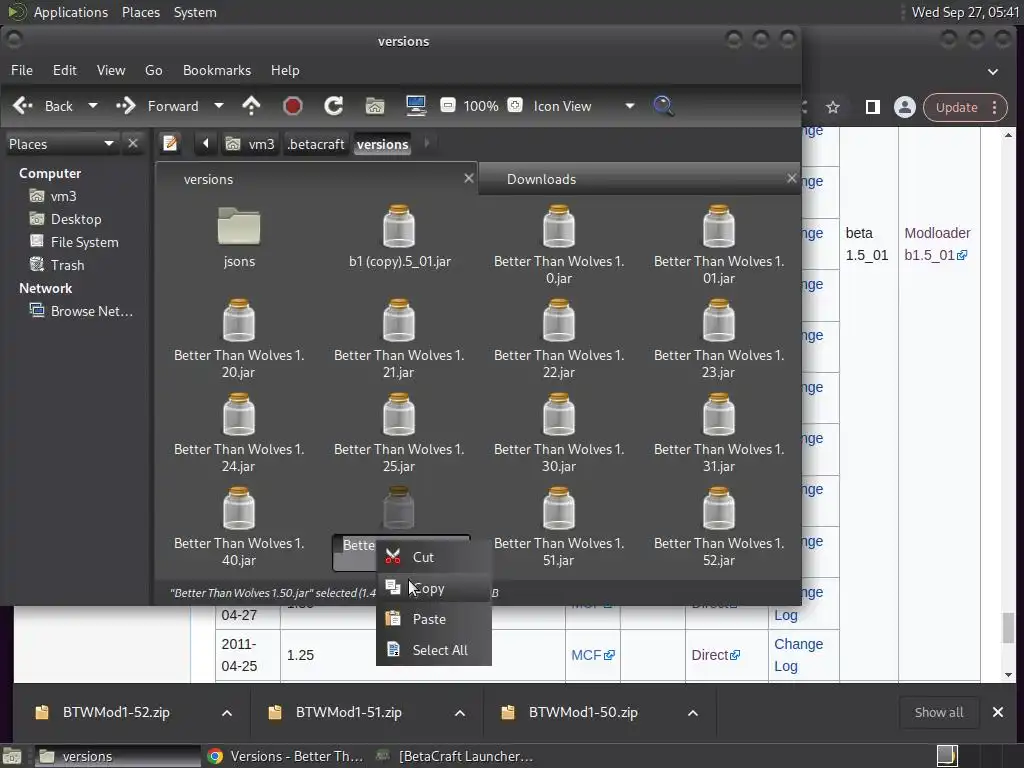Go Forward in file manager

[x=157, y=106]
